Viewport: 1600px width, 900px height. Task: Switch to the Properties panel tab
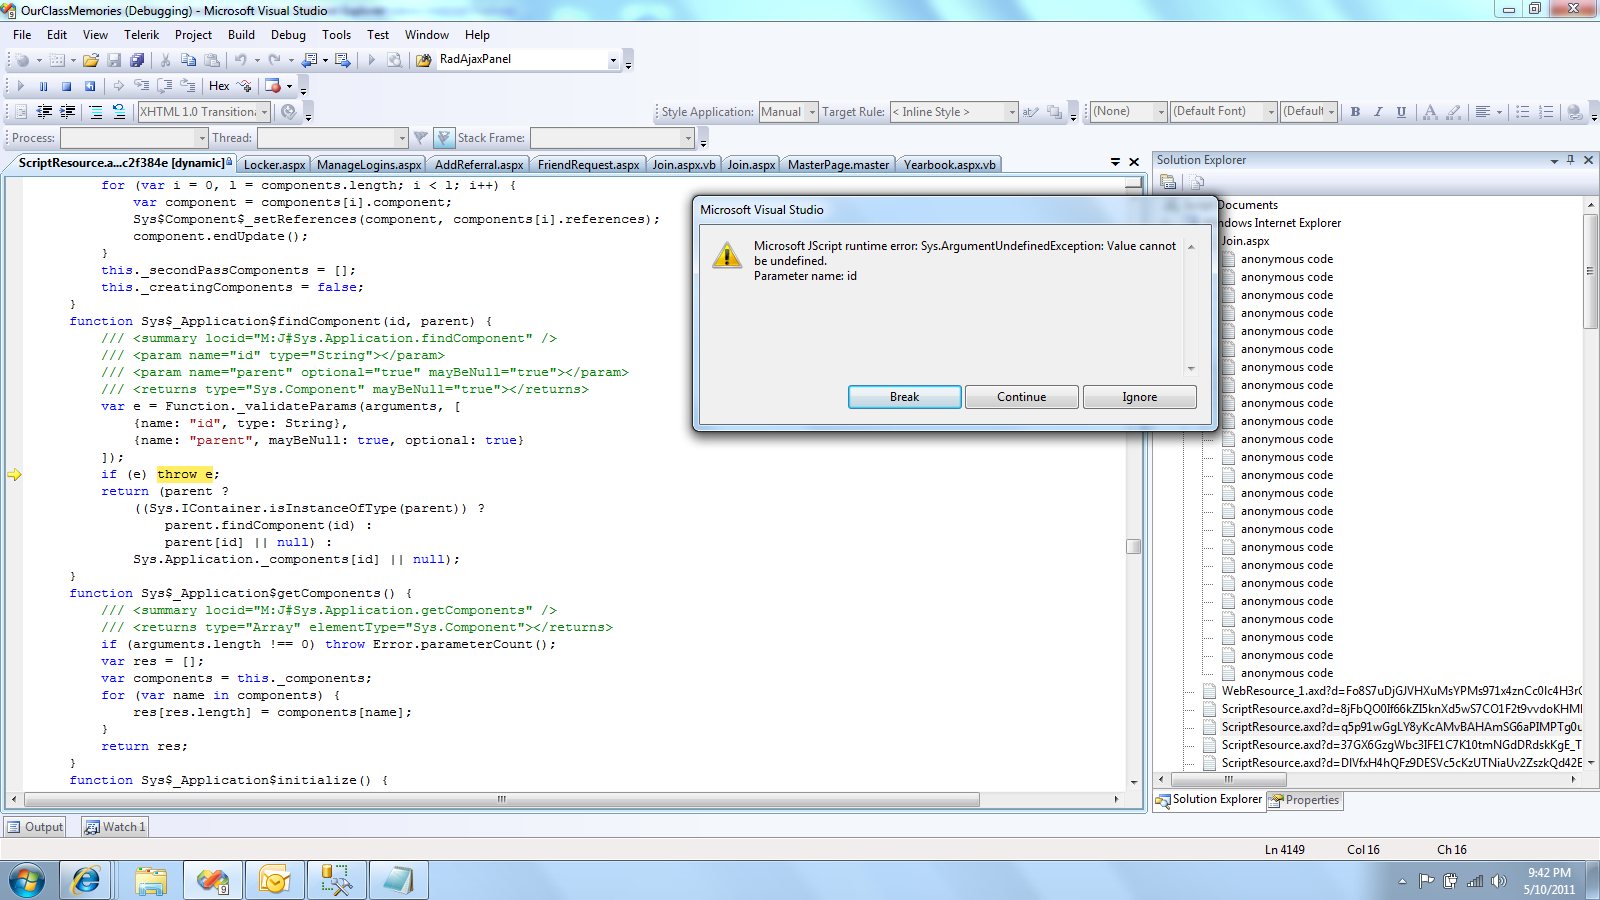coord(1304,800)
